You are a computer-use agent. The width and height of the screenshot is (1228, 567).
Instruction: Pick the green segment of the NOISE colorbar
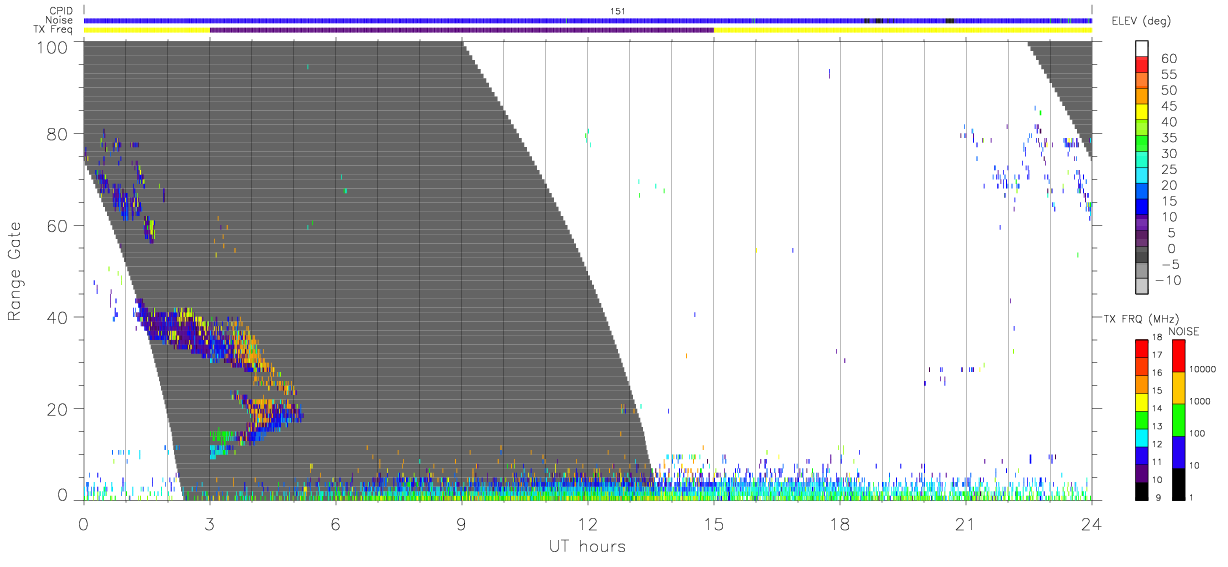point(1177,419)
